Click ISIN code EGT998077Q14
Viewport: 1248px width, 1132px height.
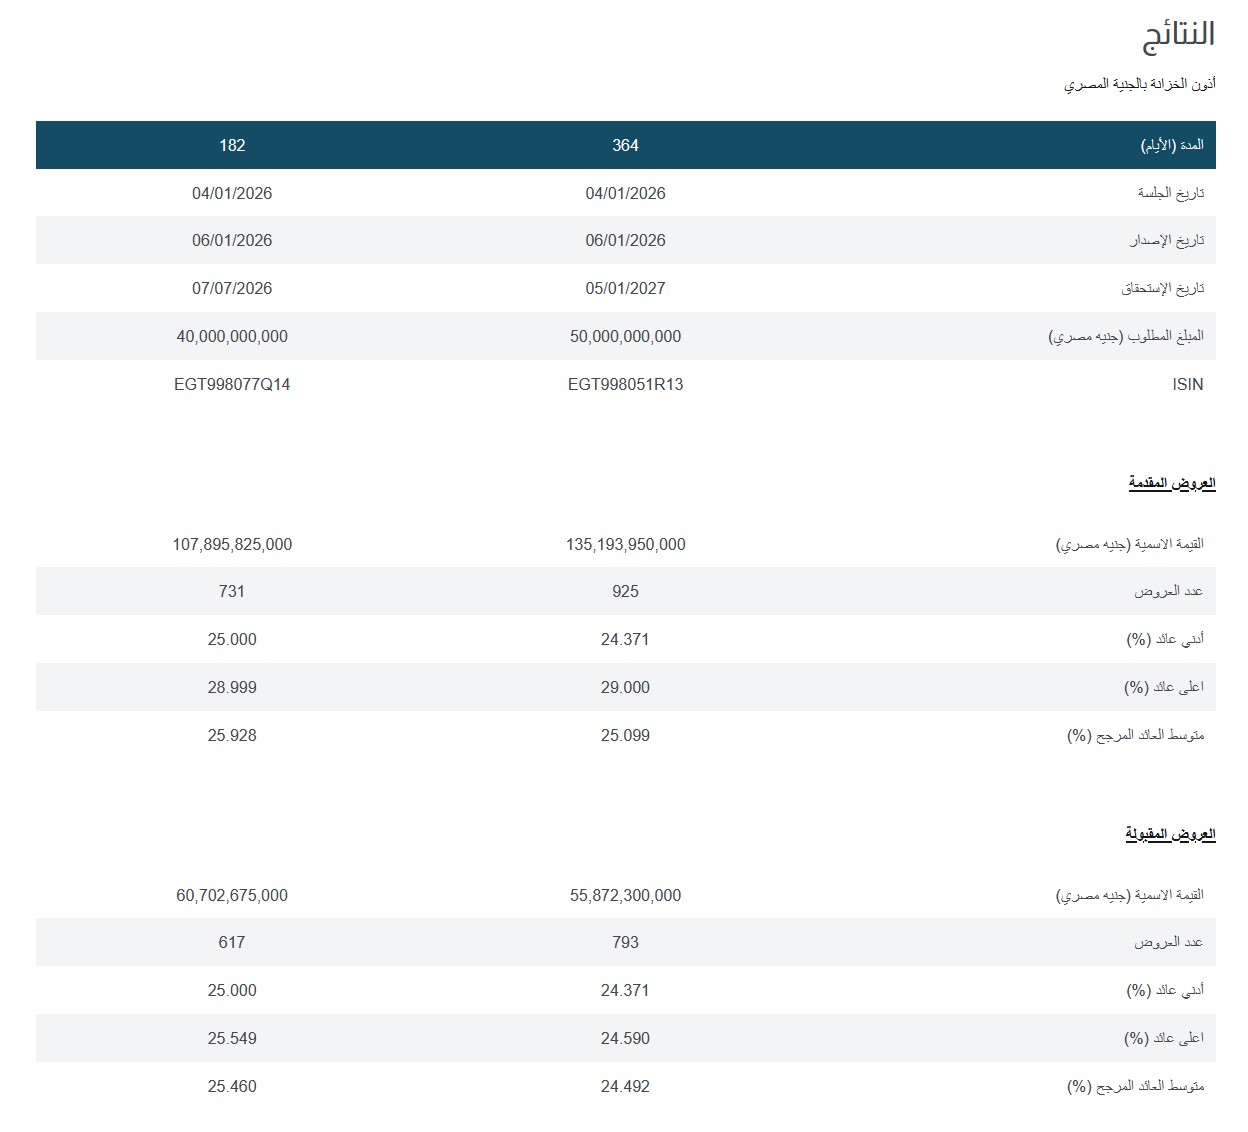(232, 385)
